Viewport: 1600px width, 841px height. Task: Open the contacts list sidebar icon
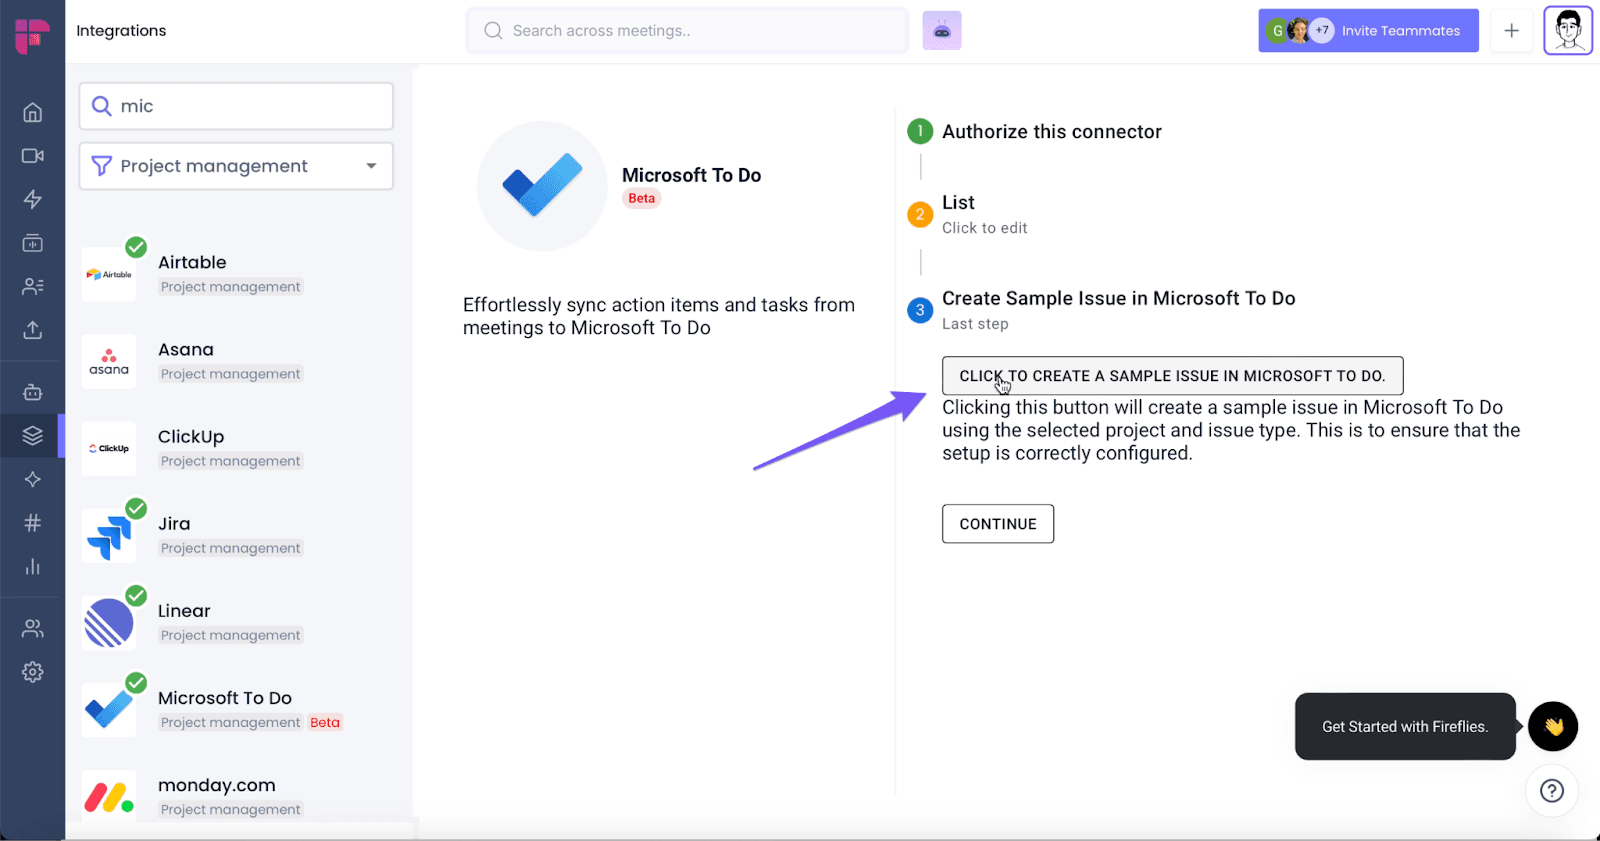point(33,287)
